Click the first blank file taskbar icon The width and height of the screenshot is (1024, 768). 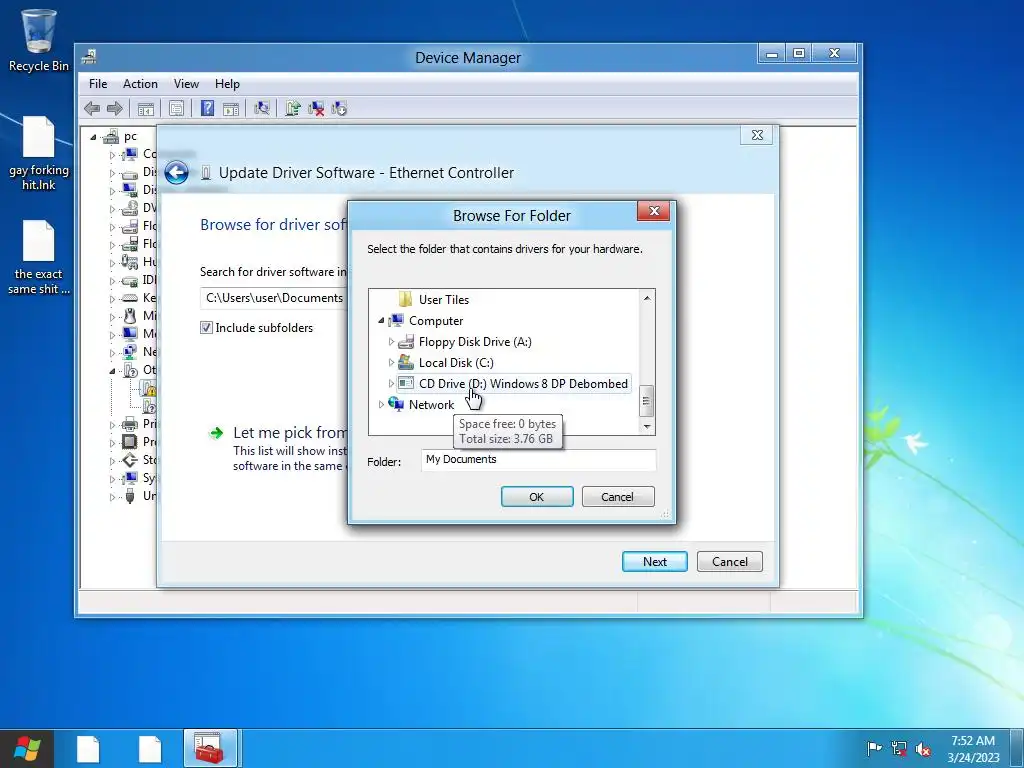[88, 749]
